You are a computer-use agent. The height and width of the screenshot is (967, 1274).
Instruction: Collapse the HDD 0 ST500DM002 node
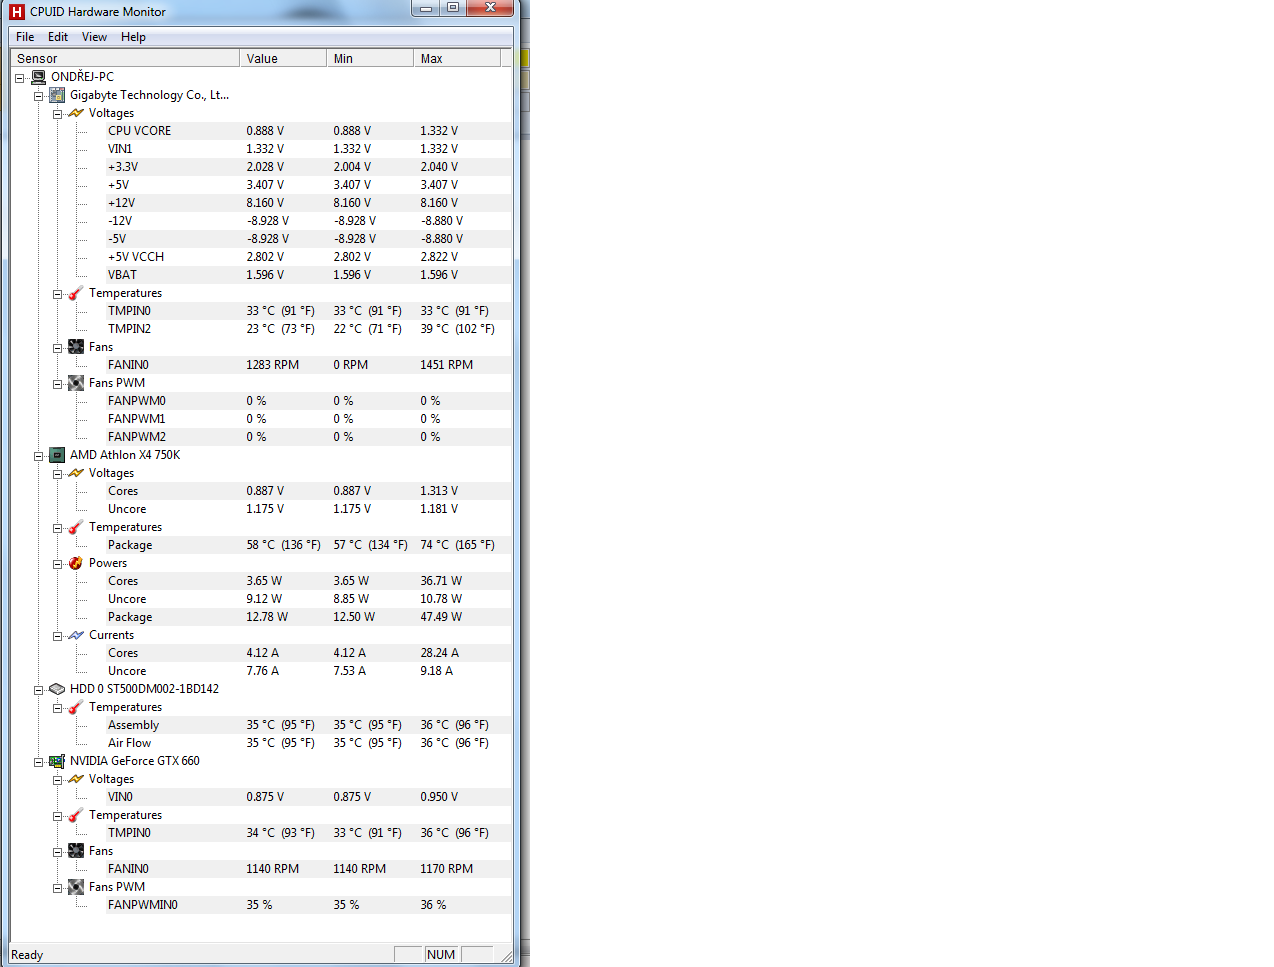pos(38,690)
